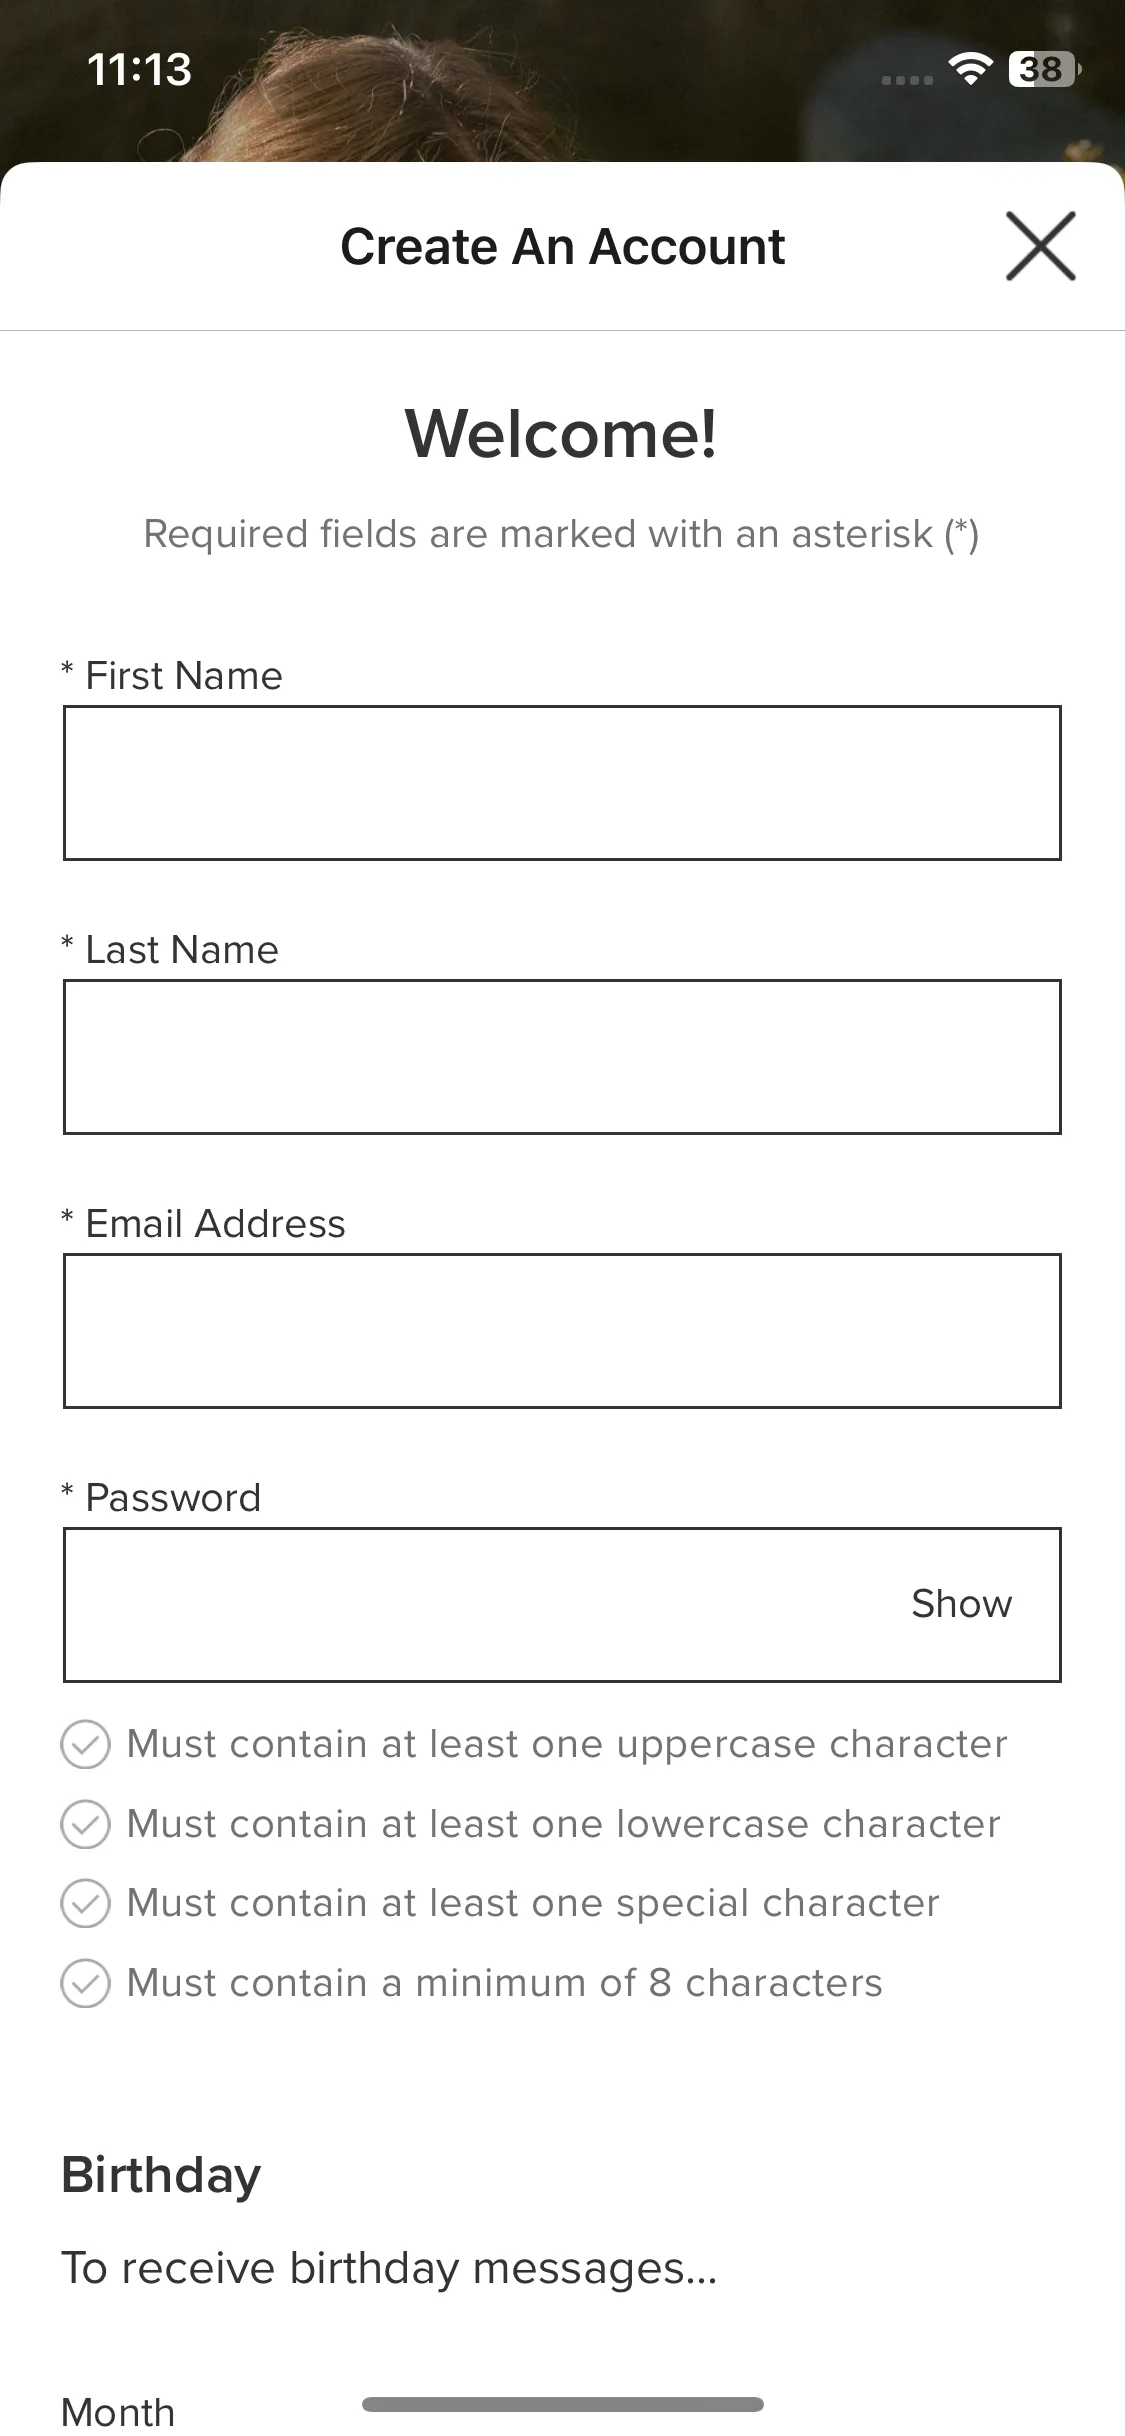
Task: Tap the special character requirement check icon
Action: tap(85, 1903)
